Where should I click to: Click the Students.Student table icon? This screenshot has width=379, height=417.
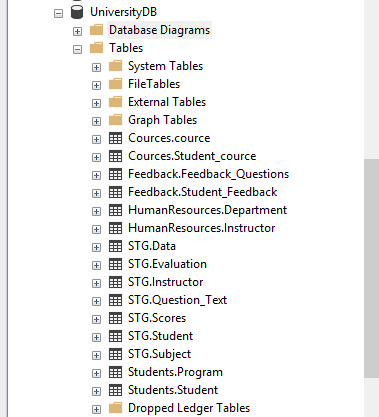pyautogui.click(x=115, y=390)
